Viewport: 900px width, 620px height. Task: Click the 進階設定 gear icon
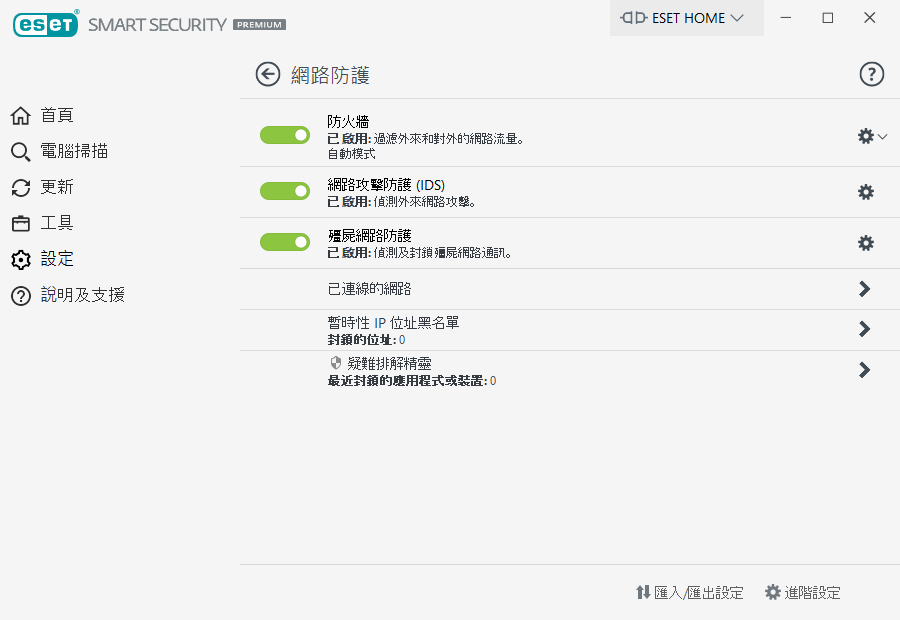pyautogui.click(x=772, y=592)
